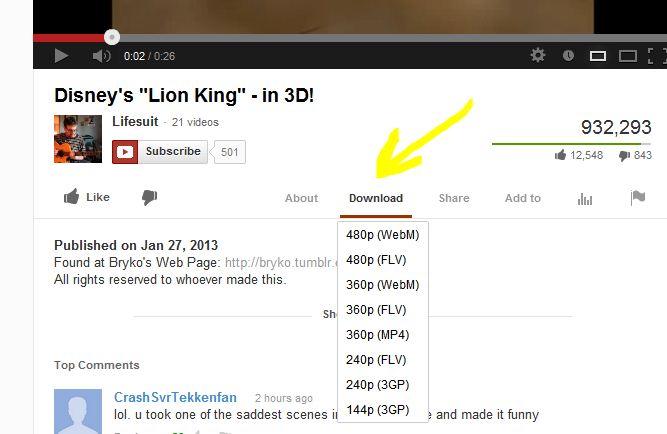Open the bryko.tumblr link in description
The image size is (667, 434).
pyautogui.click(x=281, y=263)
